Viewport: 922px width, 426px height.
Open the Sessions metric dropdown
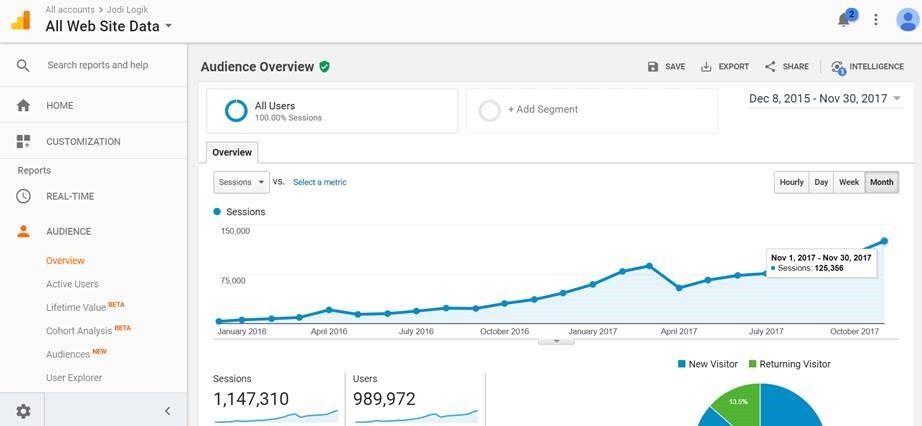[x=241, y=182]
